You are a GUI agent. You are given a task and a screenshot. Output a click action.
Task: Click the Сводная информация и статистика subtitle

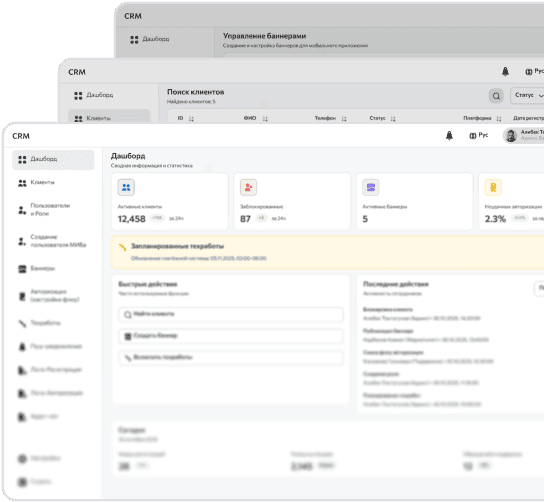click(152, 166)
